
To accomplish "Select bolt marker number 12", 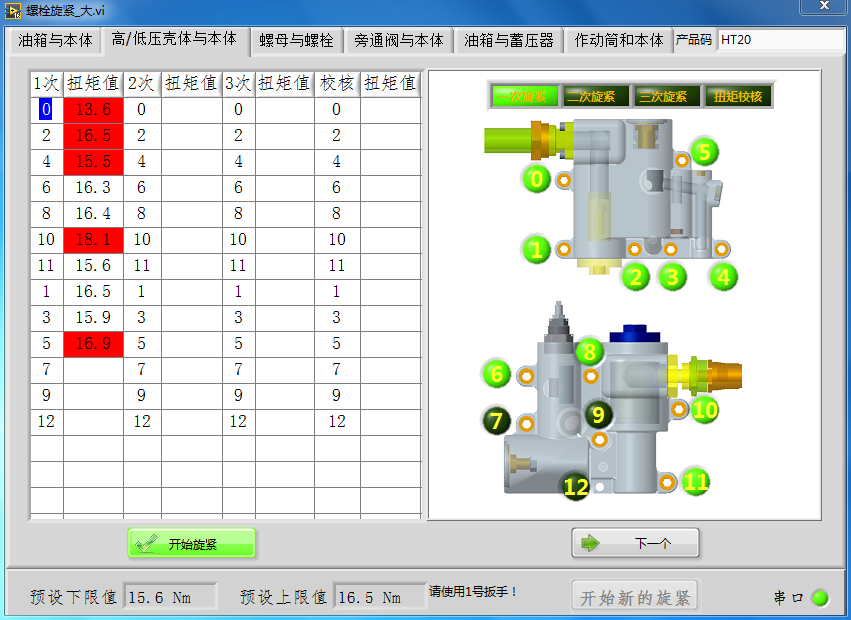I will [576, 487].
